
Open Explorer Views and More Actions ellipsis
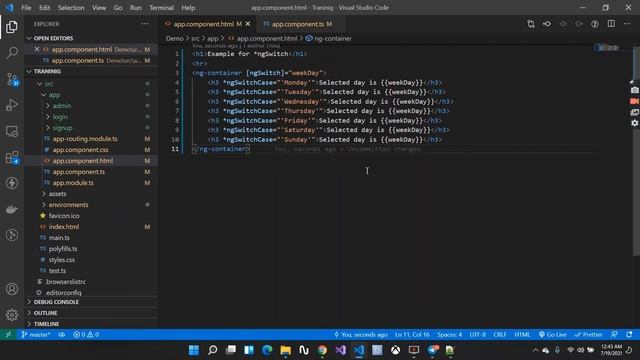click(145, 24)
